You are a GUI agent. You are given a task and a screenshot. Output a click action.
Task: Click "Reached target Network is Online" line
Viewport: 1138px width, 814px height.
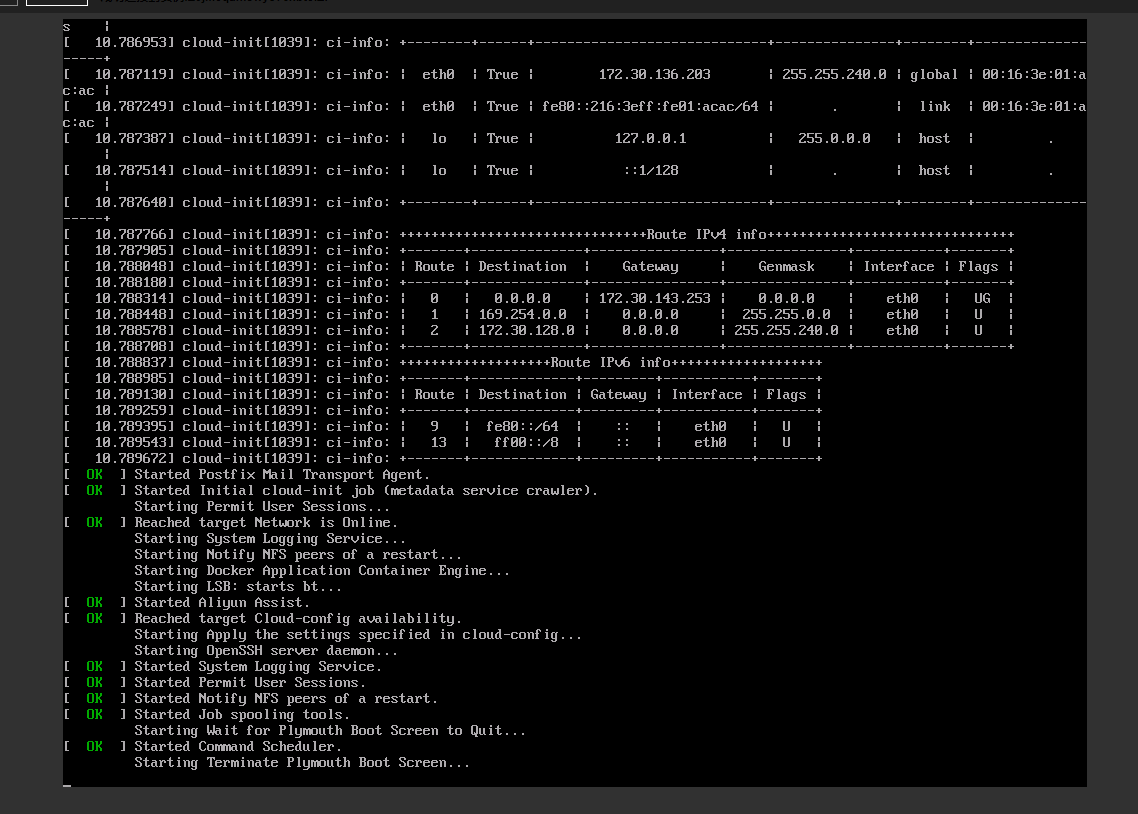[x=266, y=523]
